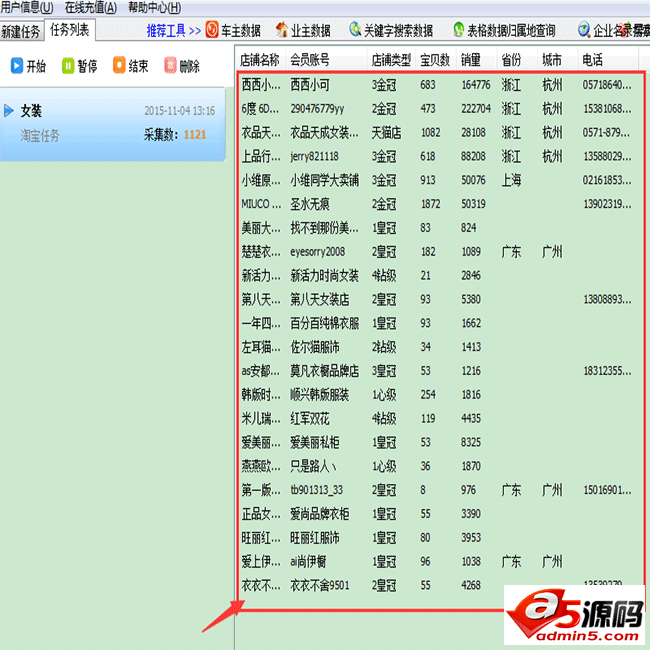Click the sales value 164776
Screen dimensions: 650x650
coord(476,85)
